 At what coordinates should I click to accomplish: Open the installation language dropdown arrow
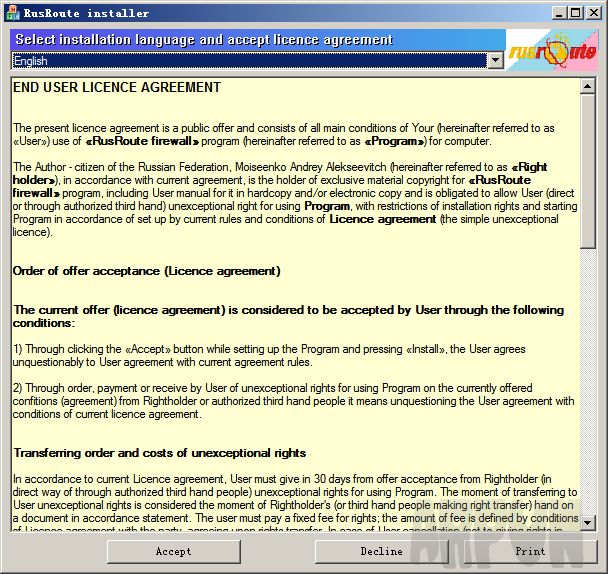click(495, 61)
